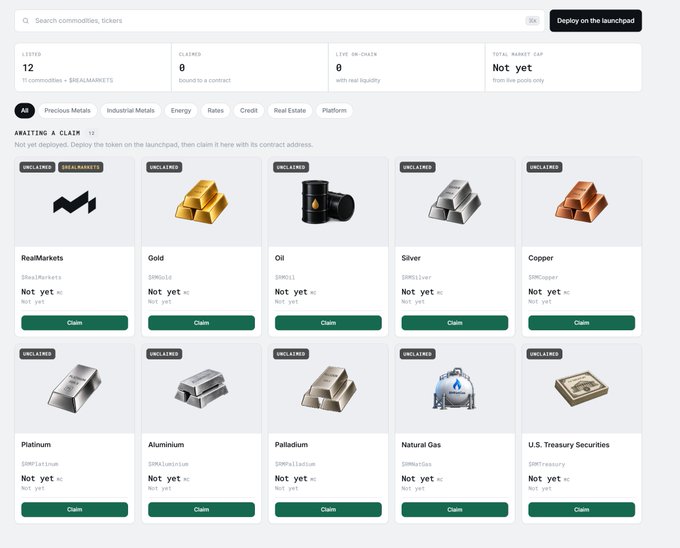This screenshot has height=548, width=680.
Task: Open the Oil barrels image
Action: [x=328, y=202]
